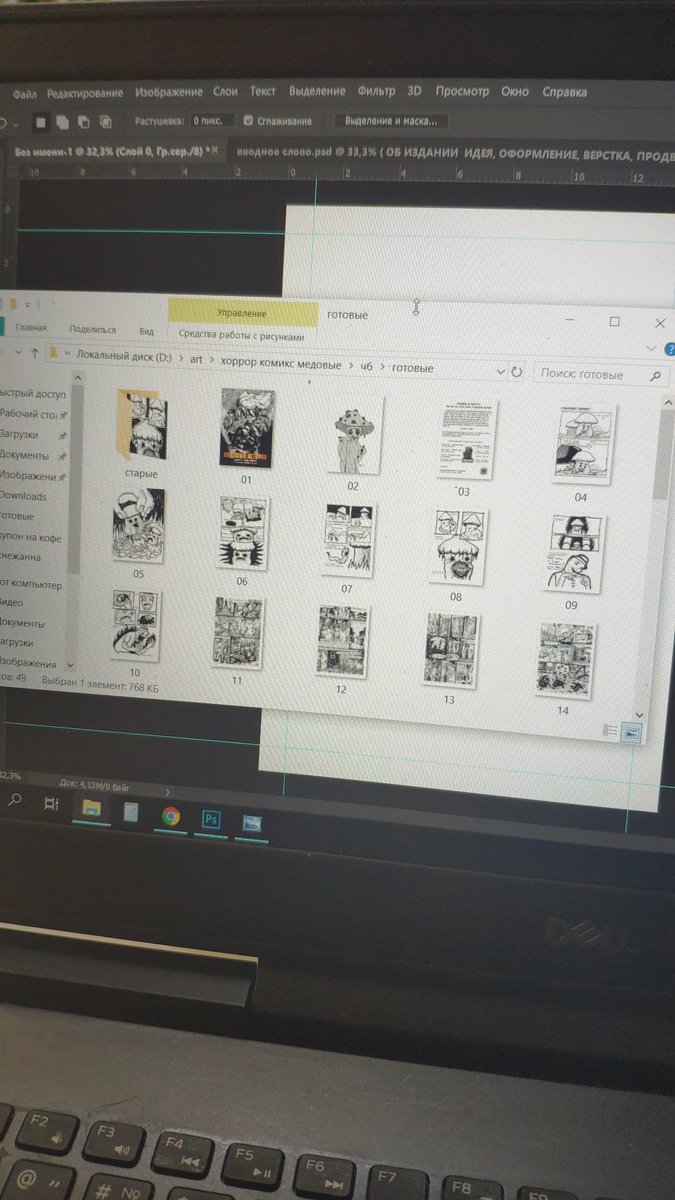Image resolution: width=675 pixels, height=1200 pixels.
Task: Select the thumbnail of file 05
Action: (138, 527)
